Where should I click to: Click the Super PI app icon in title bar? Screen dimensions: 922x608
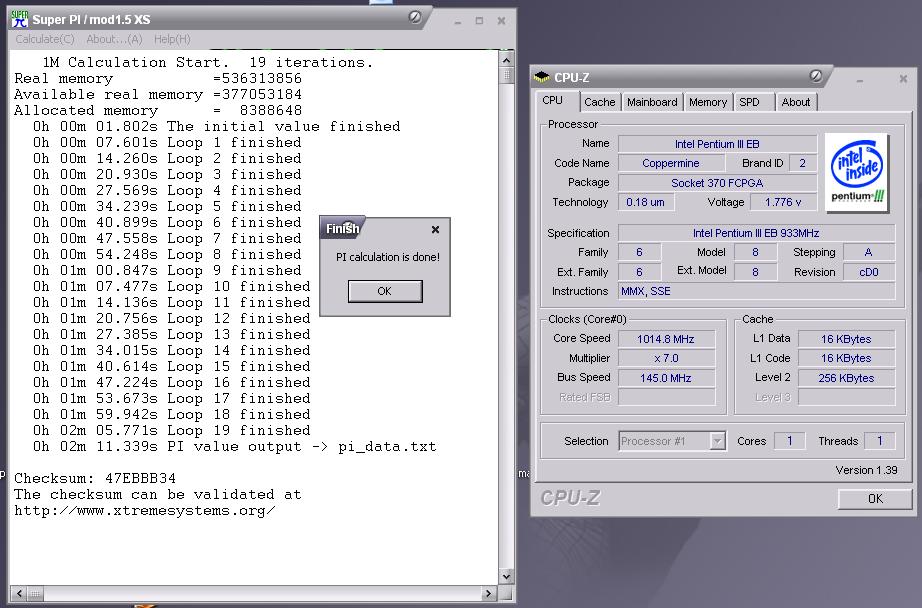pyautogui.click(x=19, y=19)
